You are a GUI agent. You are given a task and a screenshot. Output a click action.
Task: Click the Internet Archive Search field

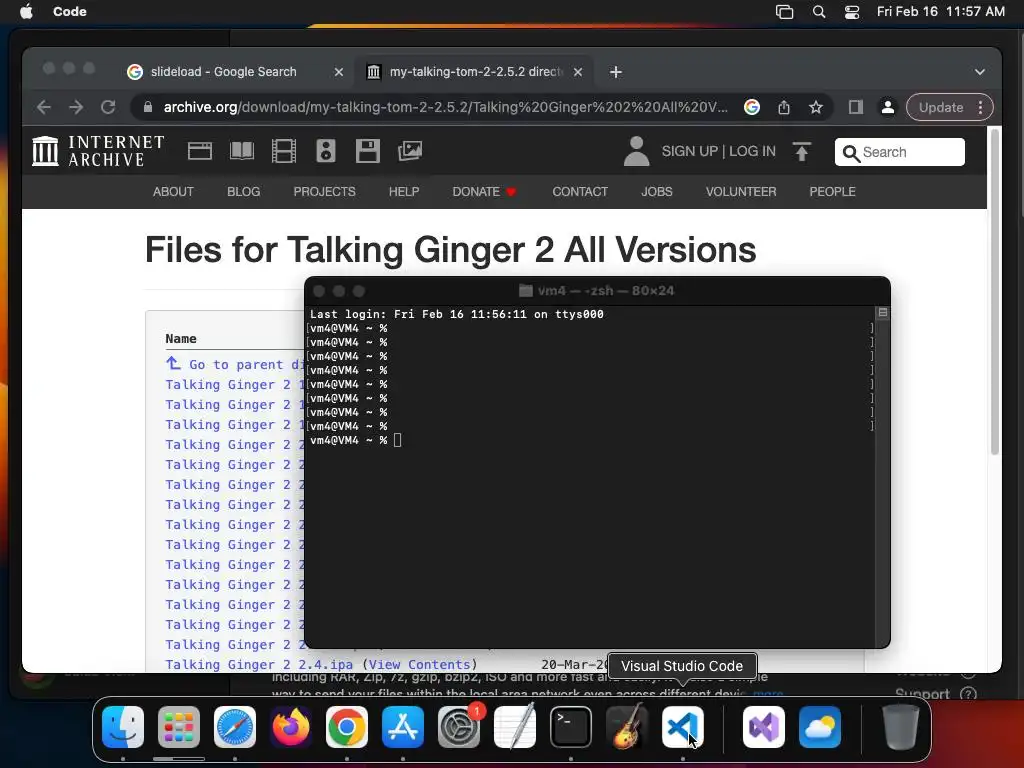899,152
